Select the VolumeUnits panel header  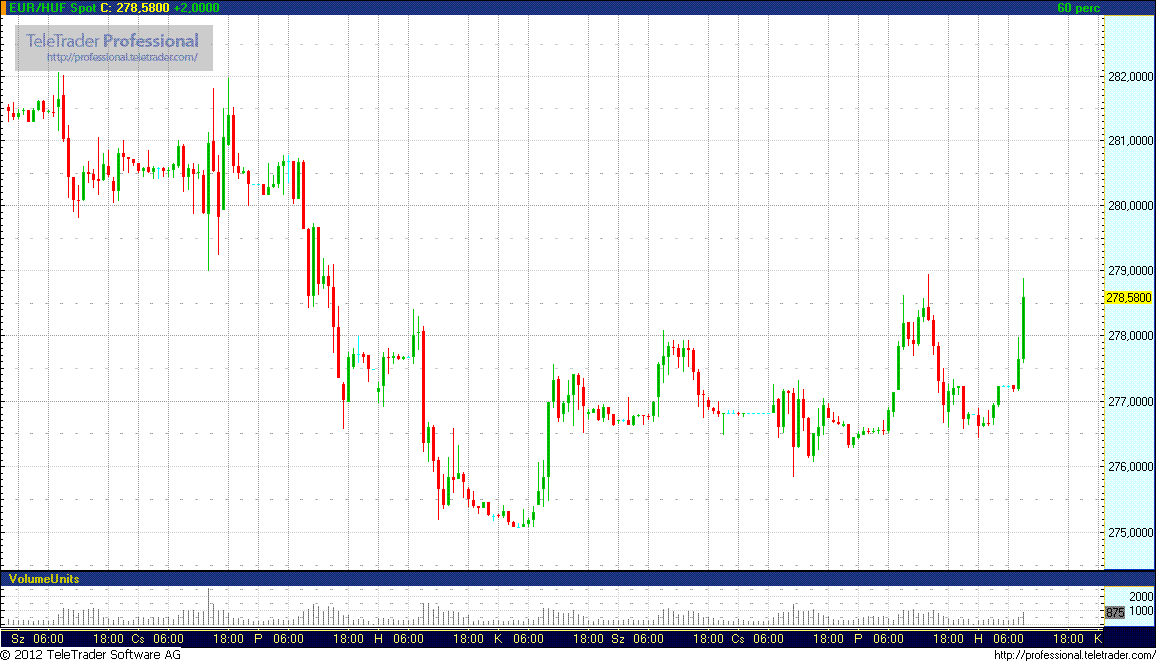point(43,579)
